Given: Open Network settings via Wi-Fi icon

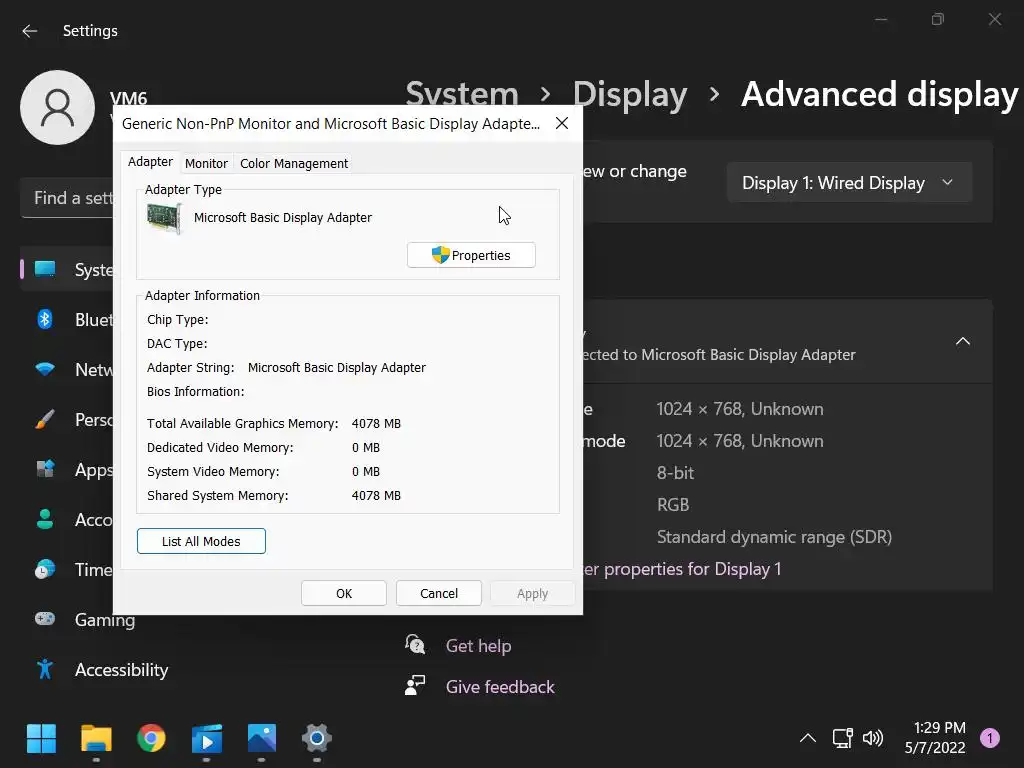Looking at the screenshot, I should pos(44,369).
